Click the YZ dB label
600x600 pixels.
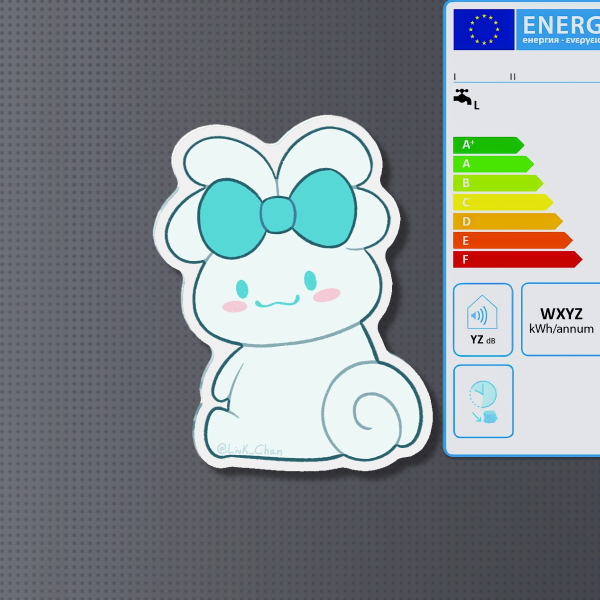coord(483,340)
